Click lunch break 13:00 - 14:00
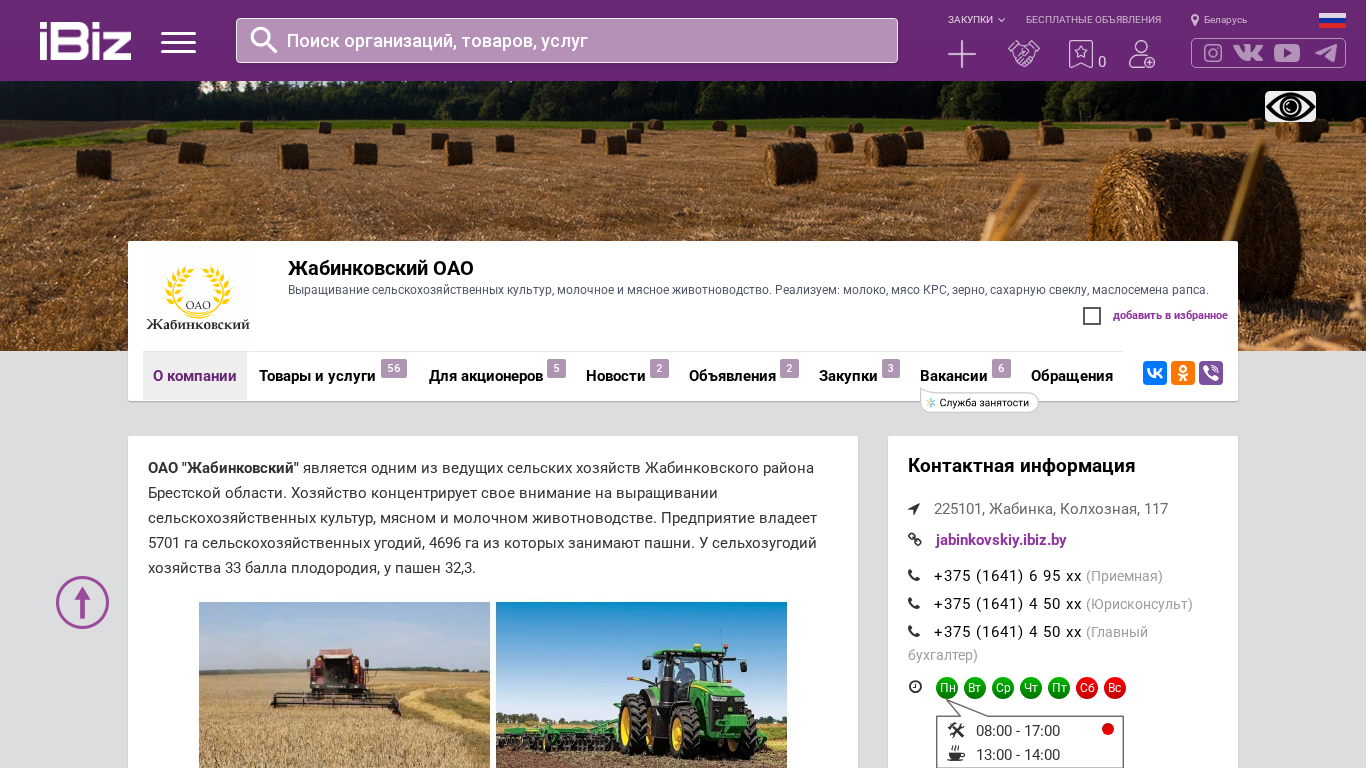 pyautogui.click(x=1018, y=755)
